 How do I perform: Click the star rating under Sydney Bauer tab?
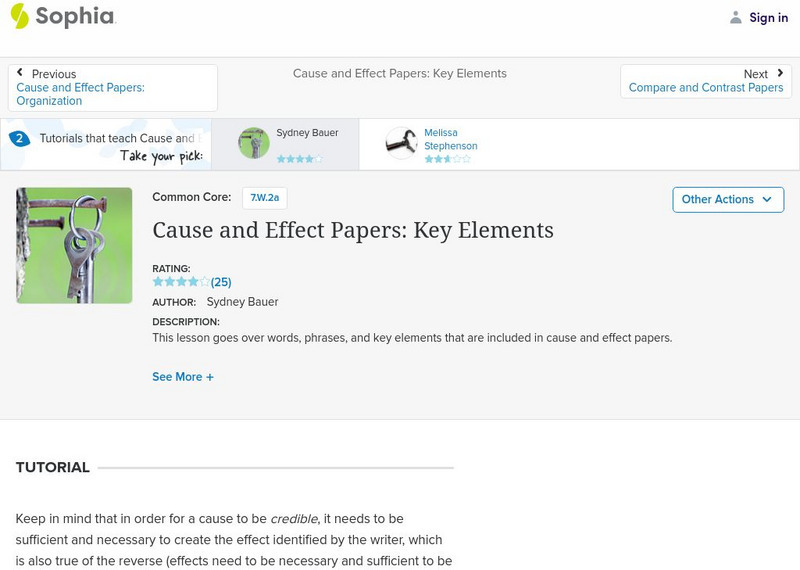[299, 159]
